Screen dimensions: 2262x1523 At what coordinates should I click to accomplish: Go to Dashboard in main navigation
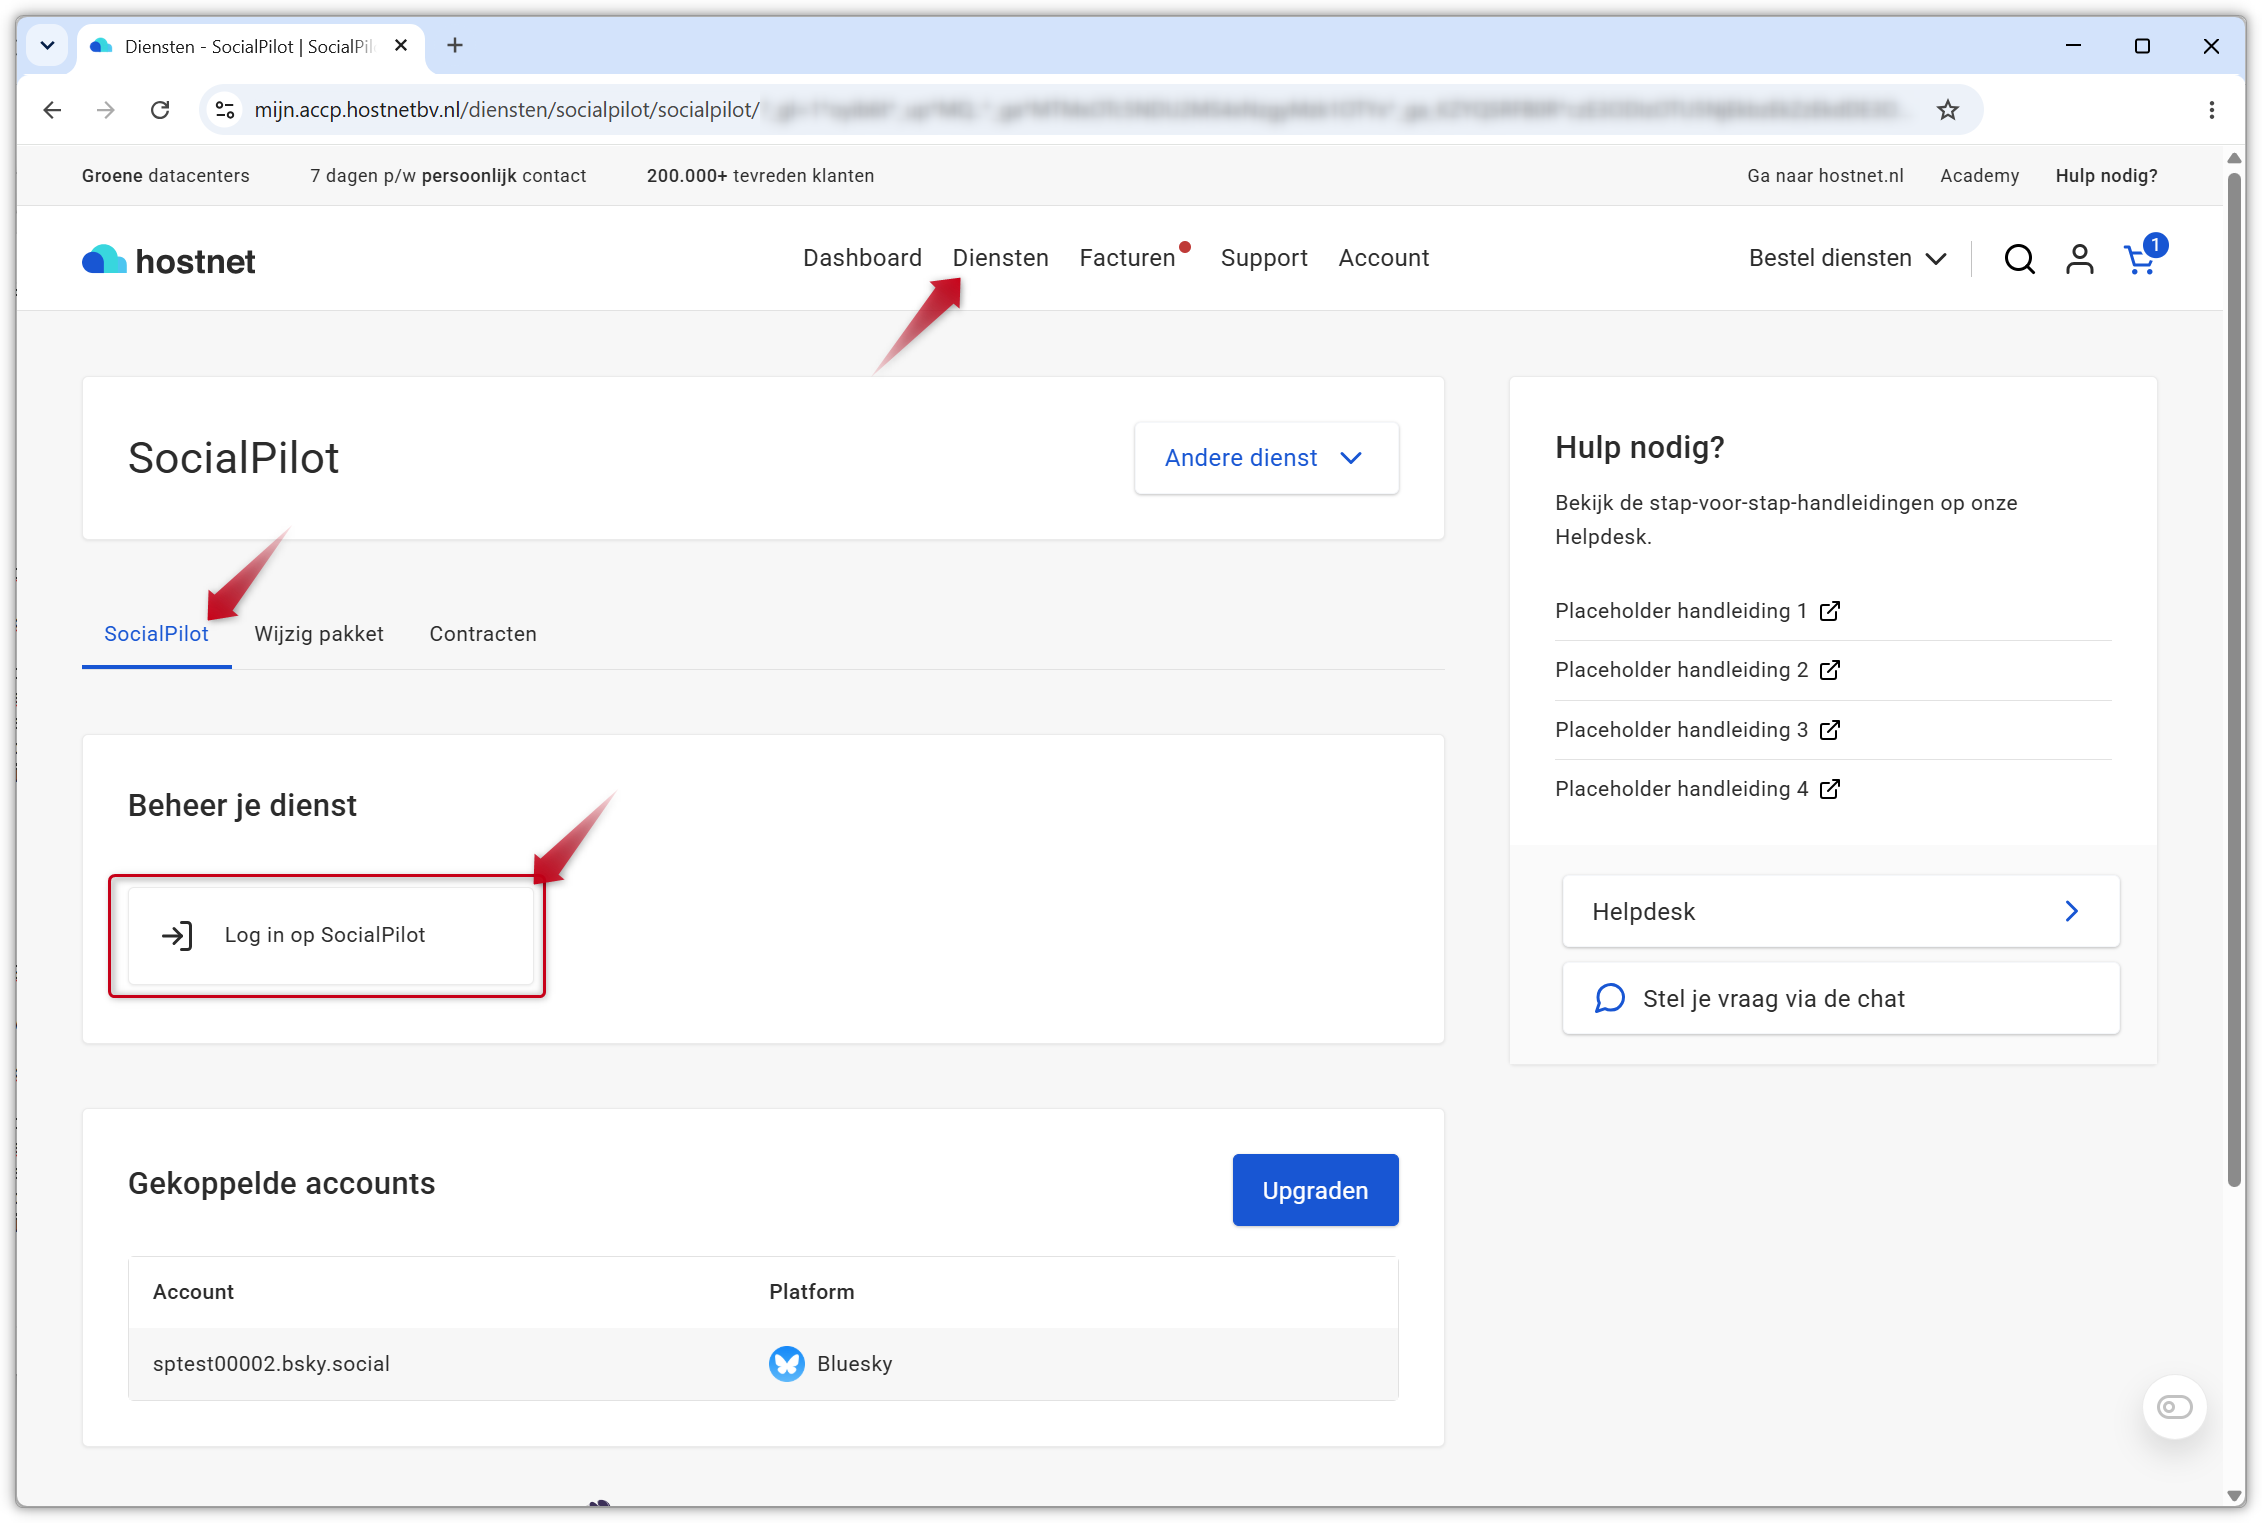click(x=862, y=258)
